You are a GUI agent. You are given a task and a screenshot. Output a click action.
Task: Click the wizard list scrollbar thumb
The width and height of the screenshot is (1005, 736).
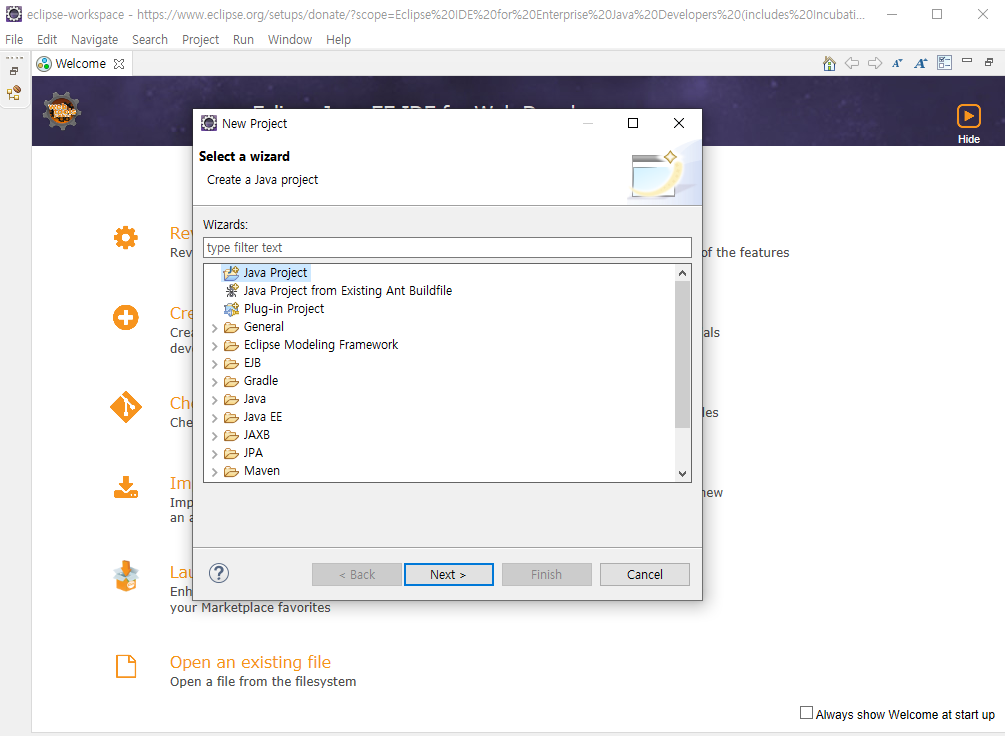pyautogui.click(x=683, y=355)
